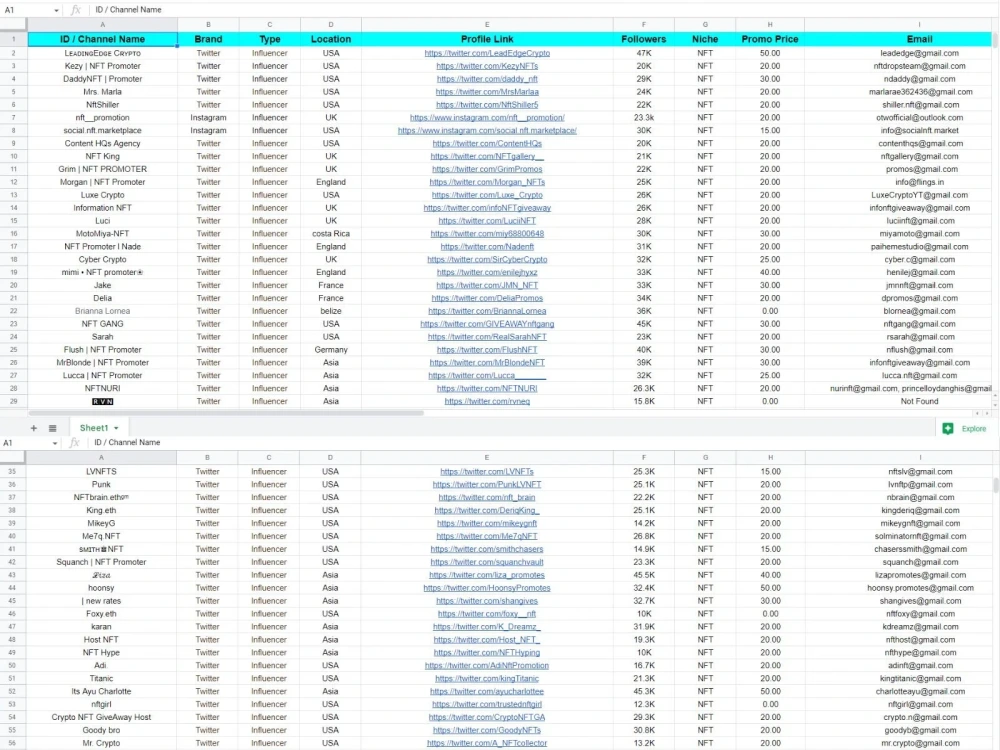This screenshot has width=1000, height=750.
Task: Select the Promo Price header cell
Action: (770, 39)
